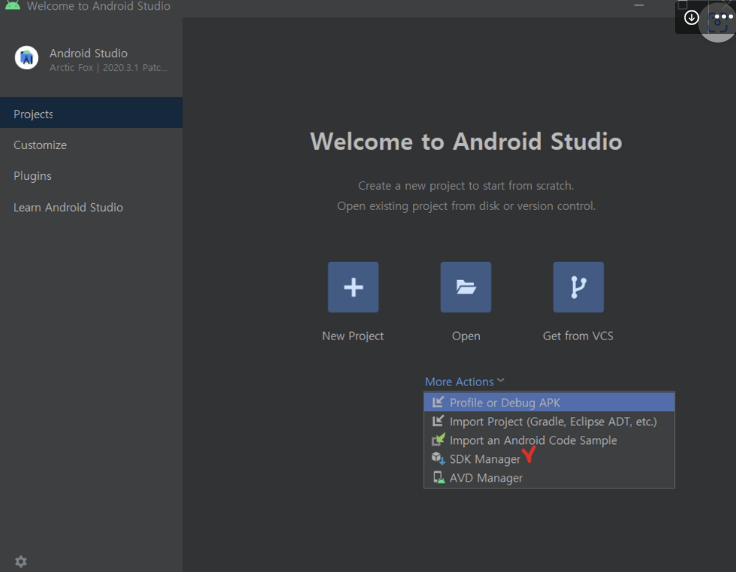This screenshot has width=736, height=572.
Task: Click 'Open existing project from disk or version control.'
Action: pyautogui.click(x=466, y=206)
